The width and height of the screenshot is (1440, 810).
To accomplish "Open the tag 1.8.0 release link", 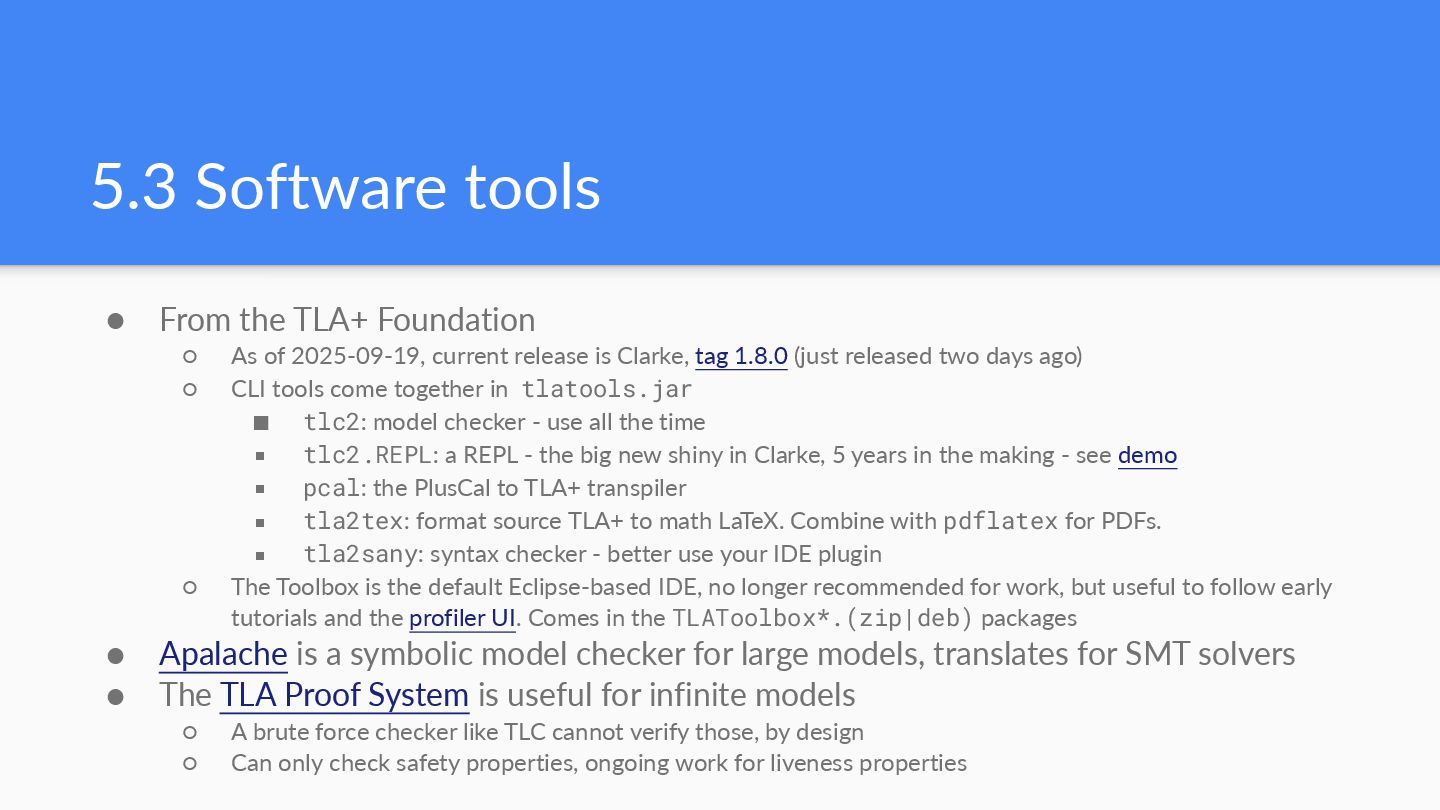I will click(741, 356).
